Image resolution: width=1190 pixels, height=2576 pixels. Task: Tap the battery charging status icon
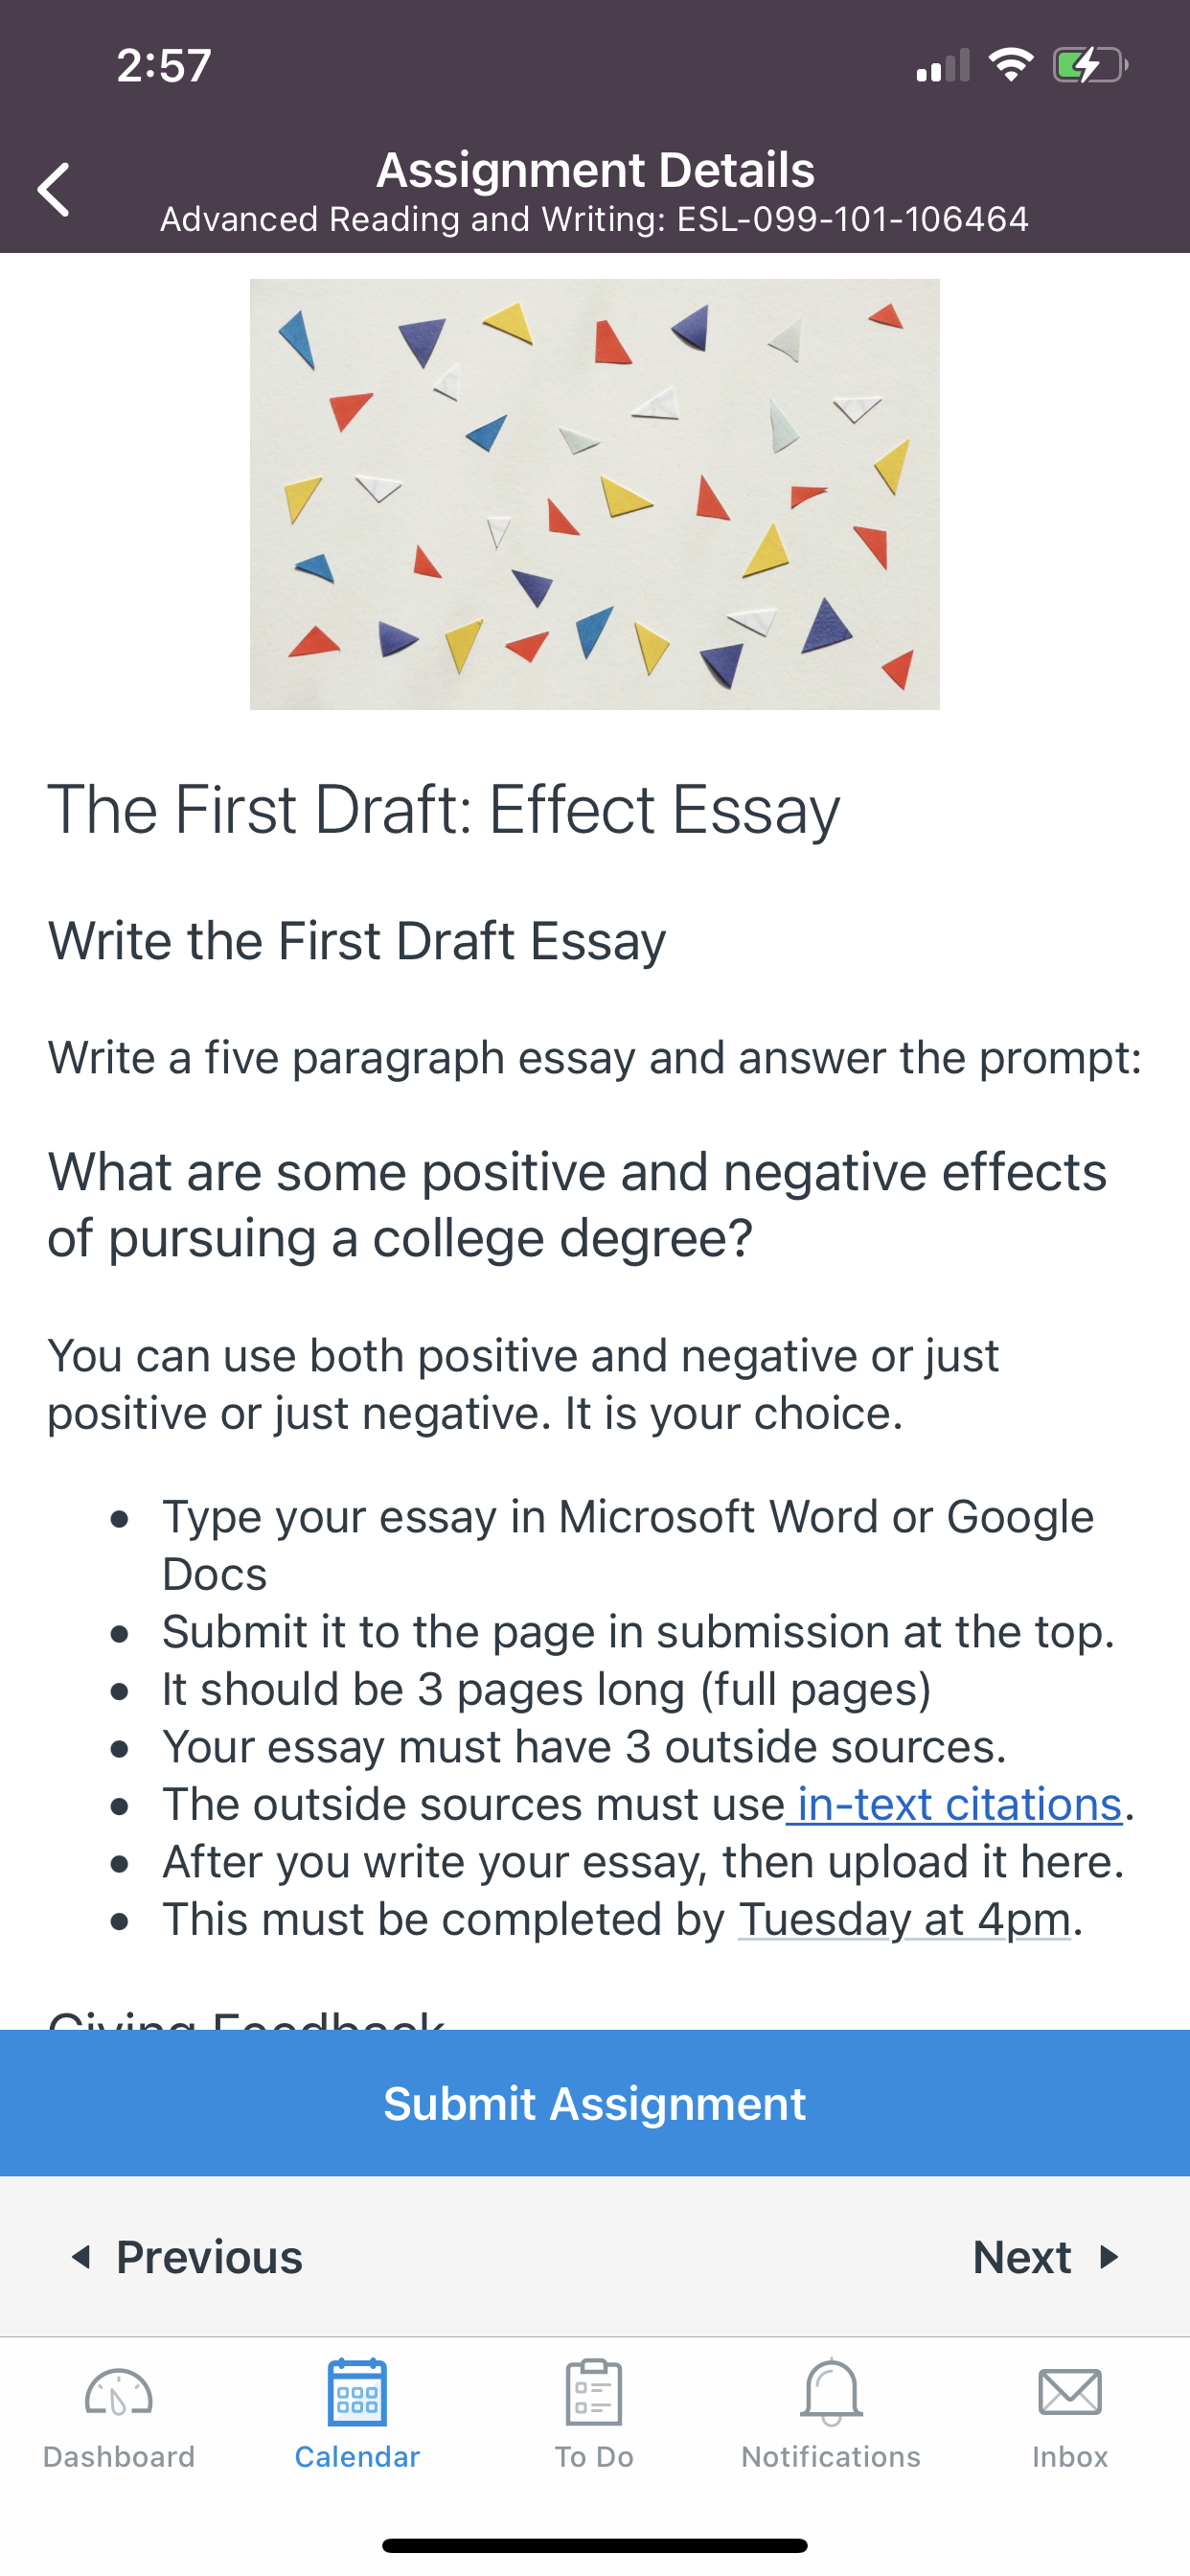pyautogui.click(x=1091, y=66)
